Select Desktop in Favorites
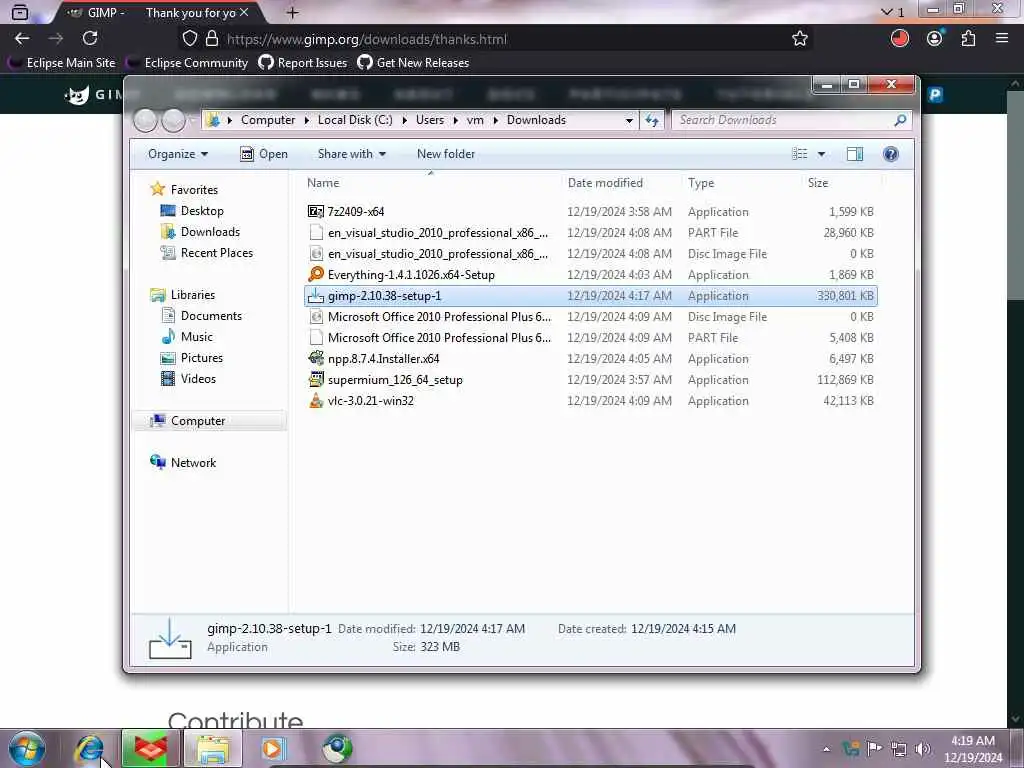Viewport: 1024px width, 768px height. (x=192, y=211)
